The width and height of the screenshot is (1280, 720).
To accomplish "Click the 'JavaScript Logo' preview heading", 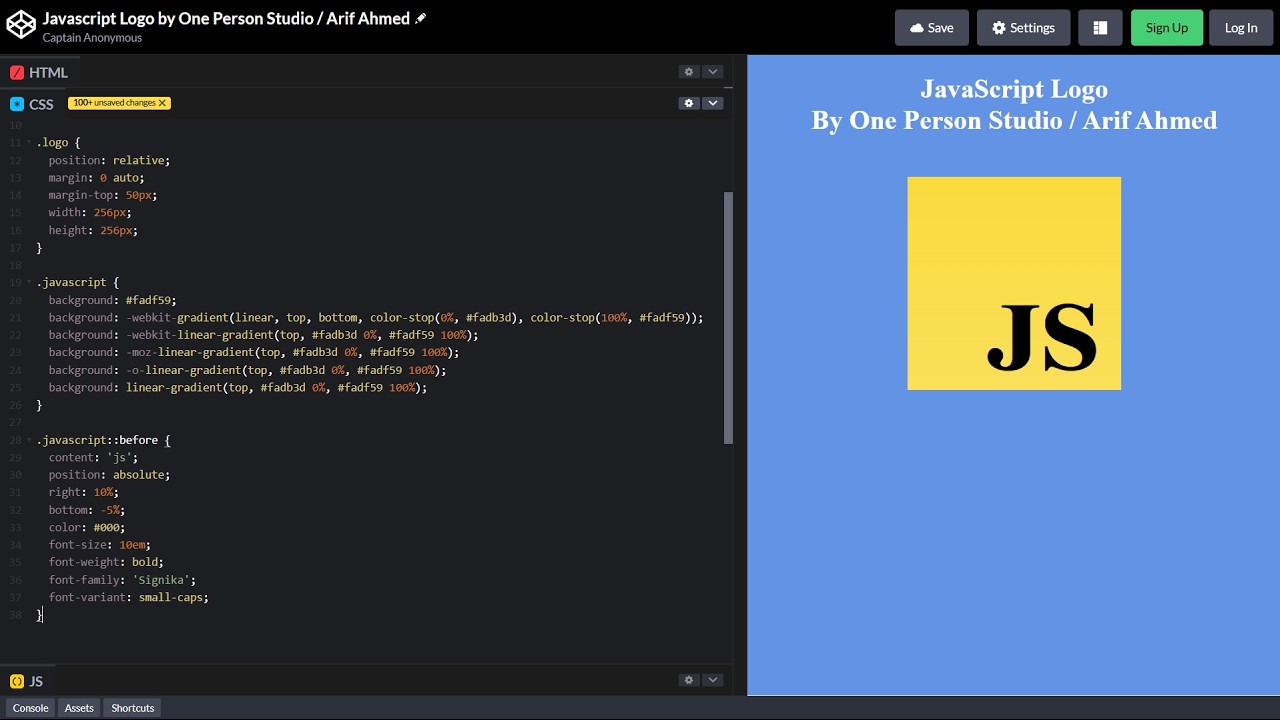I will coord(1014,89).
